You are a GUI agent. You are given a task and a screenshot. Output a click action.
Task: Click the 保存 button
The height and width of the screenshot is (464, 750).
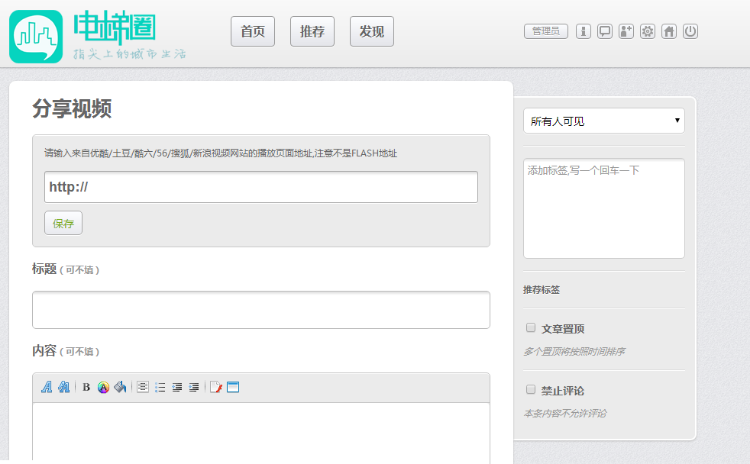(x=63, y=223)
